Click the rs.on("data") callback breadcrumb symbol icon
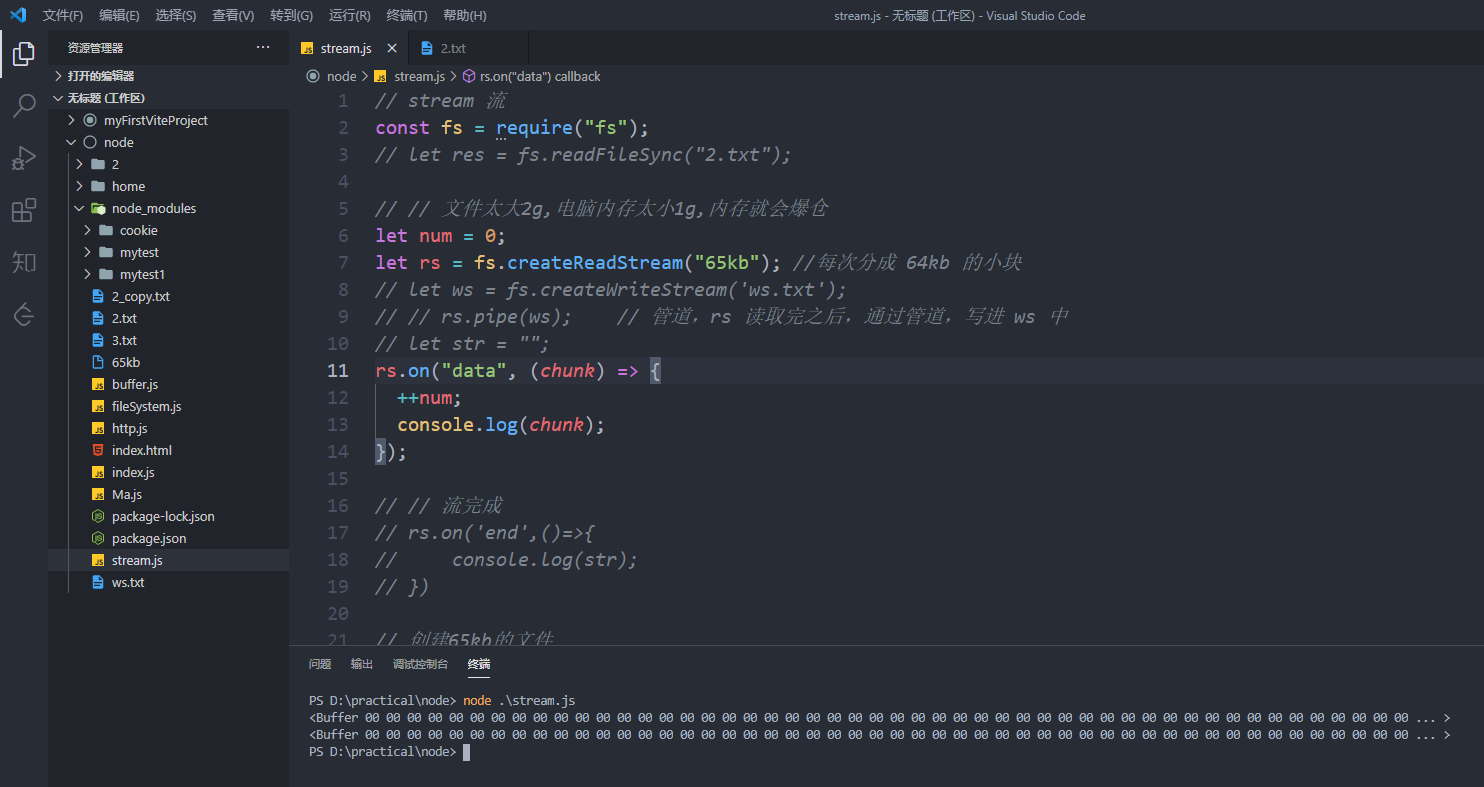1484x787 pixels. click(469, 76)
